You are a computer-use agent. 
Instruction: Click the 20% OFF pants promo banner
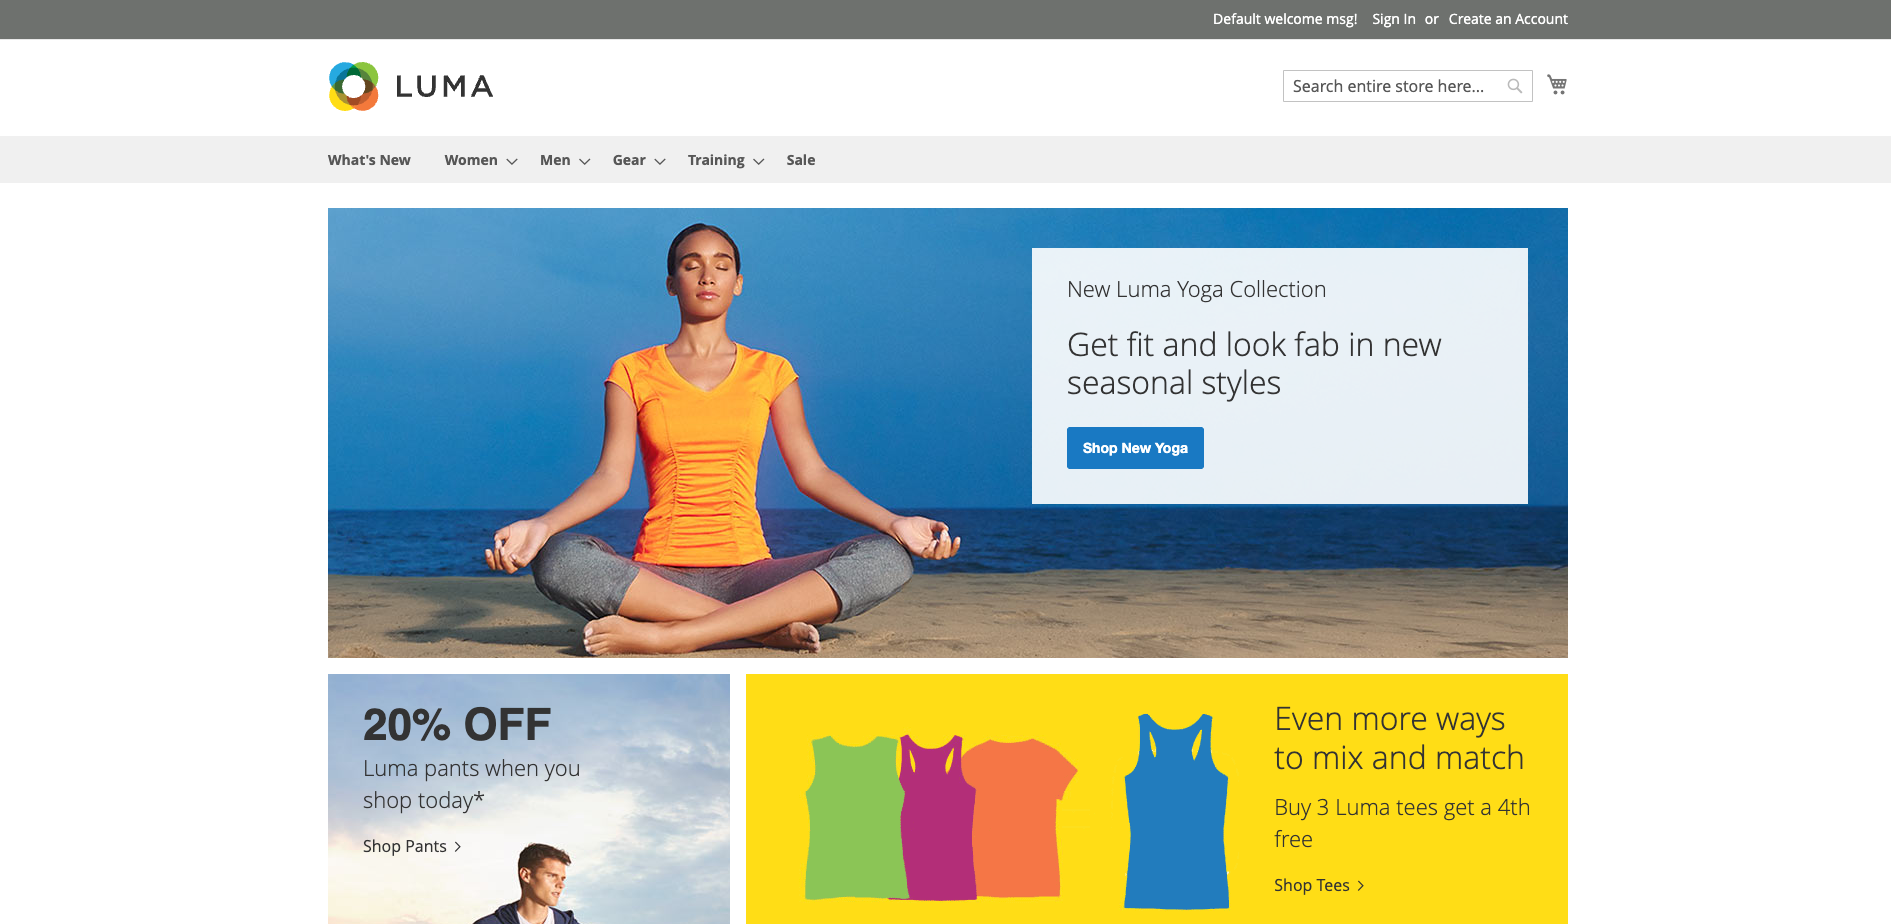click(x=529, y=799)
